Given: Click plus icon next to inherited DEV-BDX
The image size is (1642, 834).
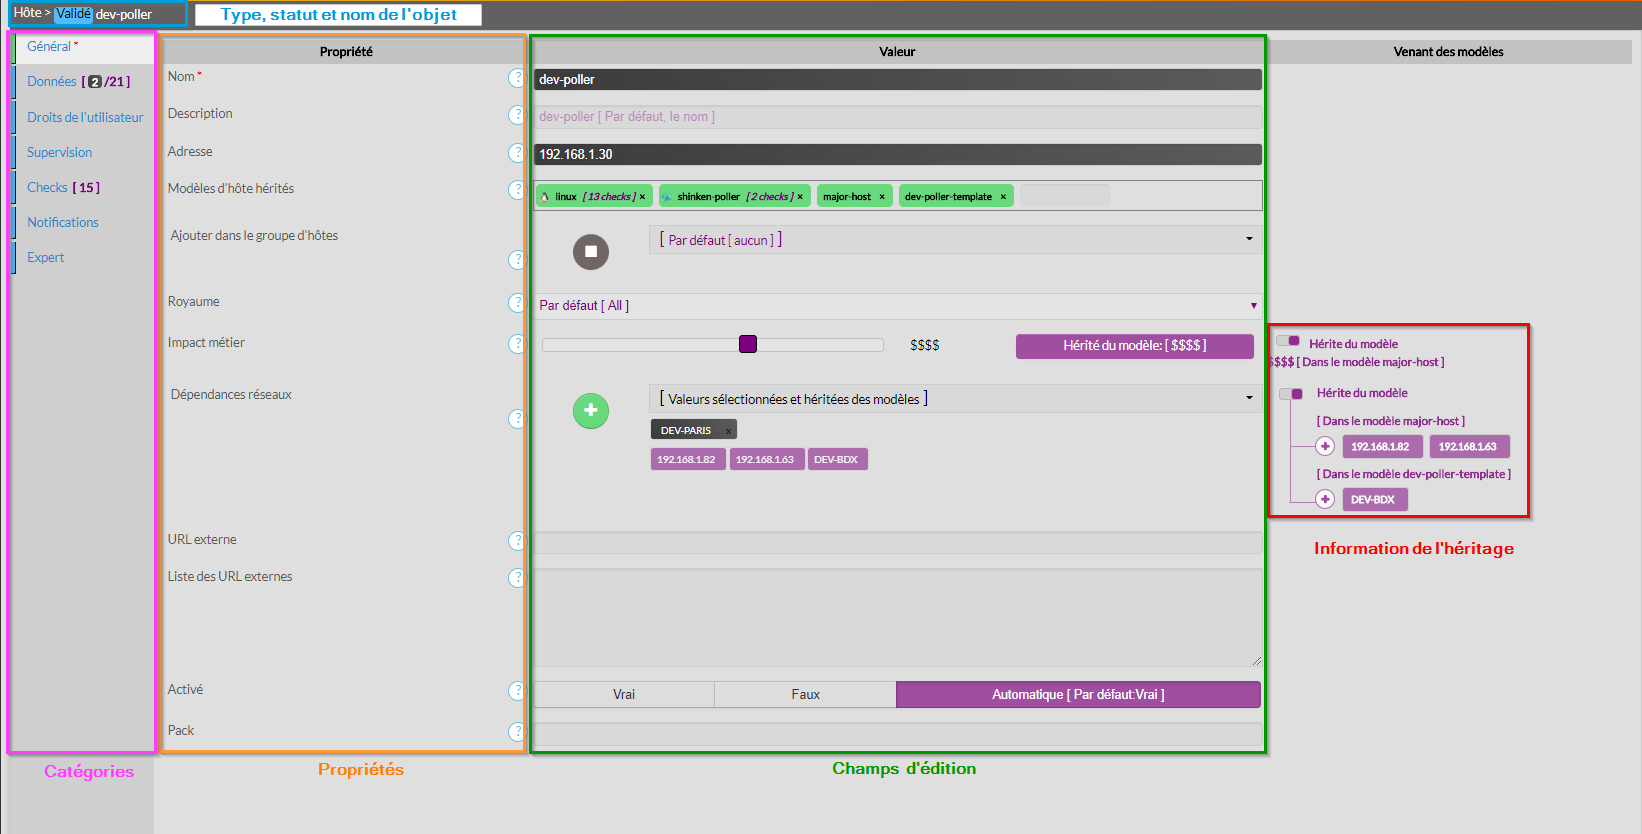Looking at the screenshot, I should click(1325, 499).
